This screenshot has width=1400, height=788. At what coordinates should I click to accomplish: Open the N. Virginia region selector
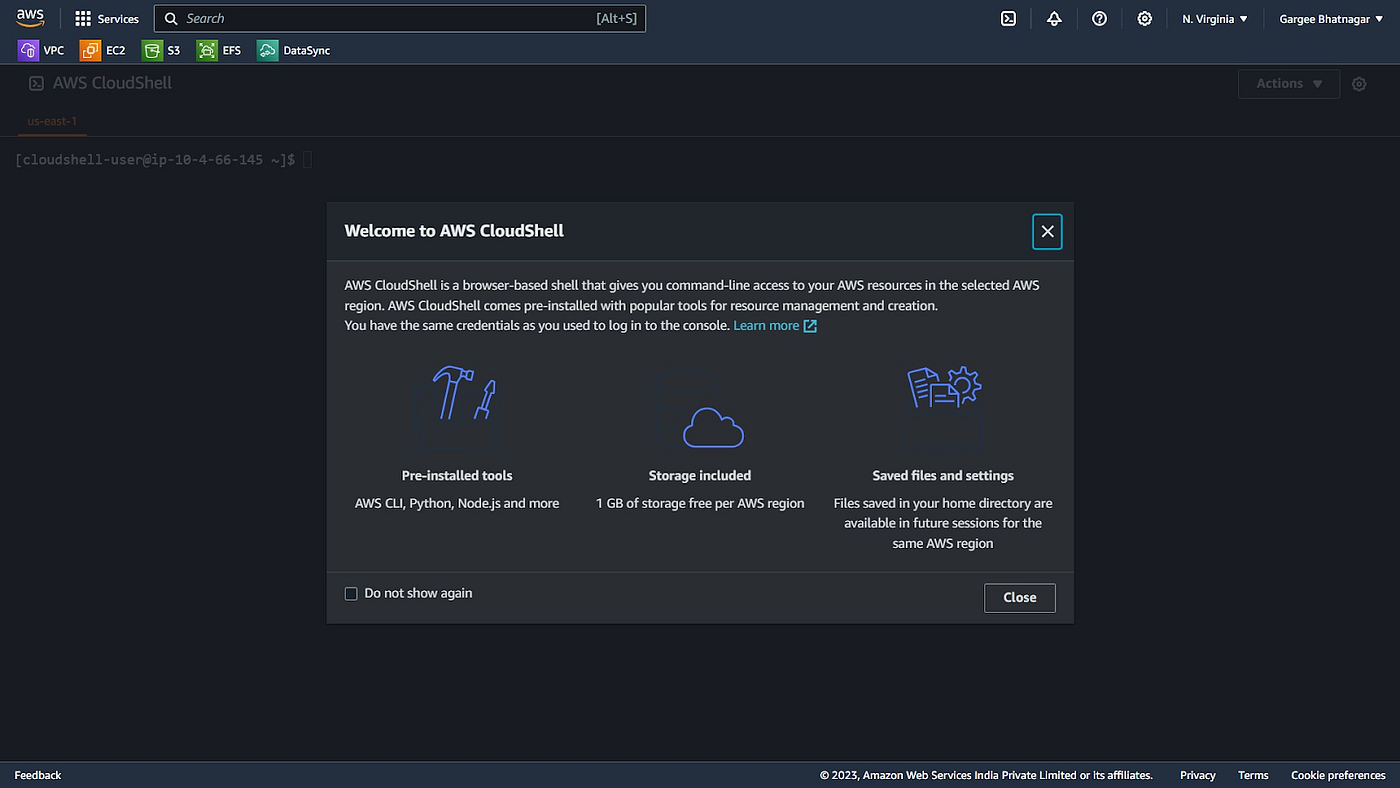pyautogui.click(x=1213, y=18)
